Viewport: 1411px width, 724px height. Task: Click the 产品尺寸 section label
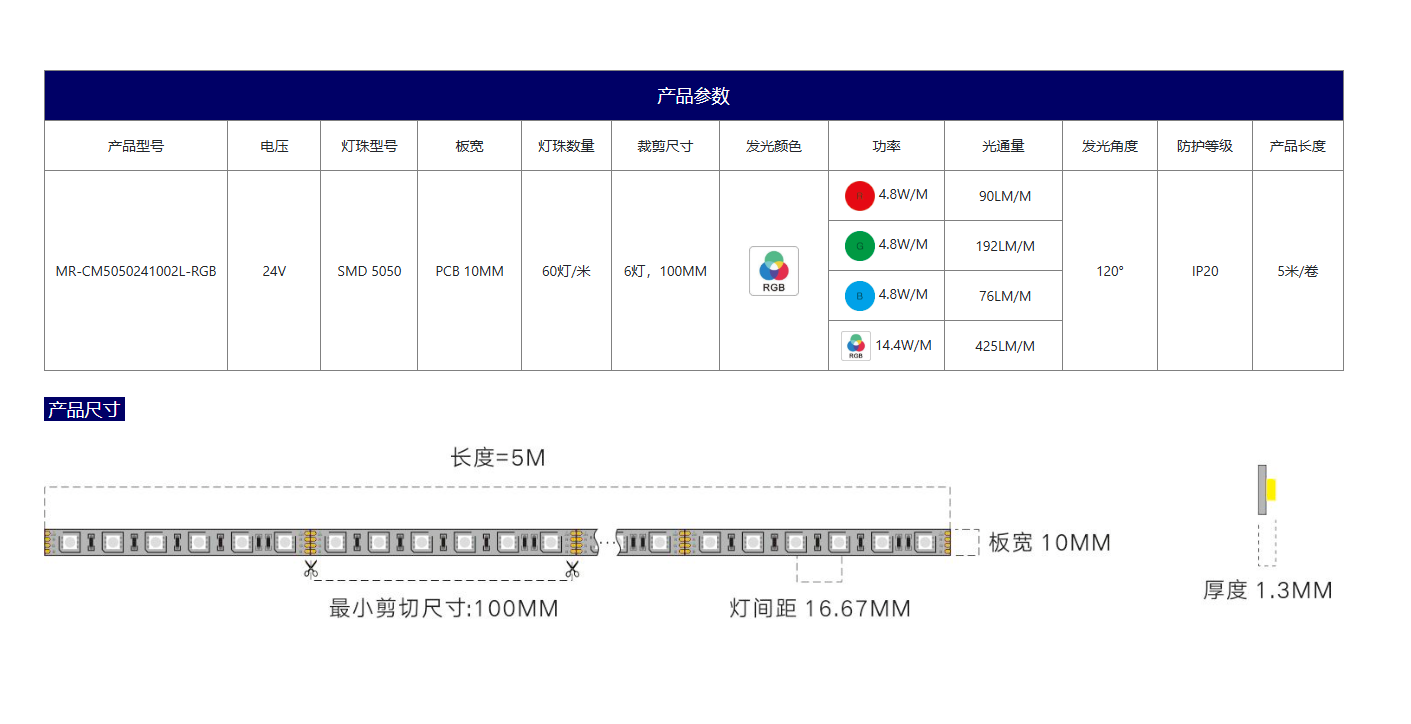pyautogui.click(x=84, y=410)
